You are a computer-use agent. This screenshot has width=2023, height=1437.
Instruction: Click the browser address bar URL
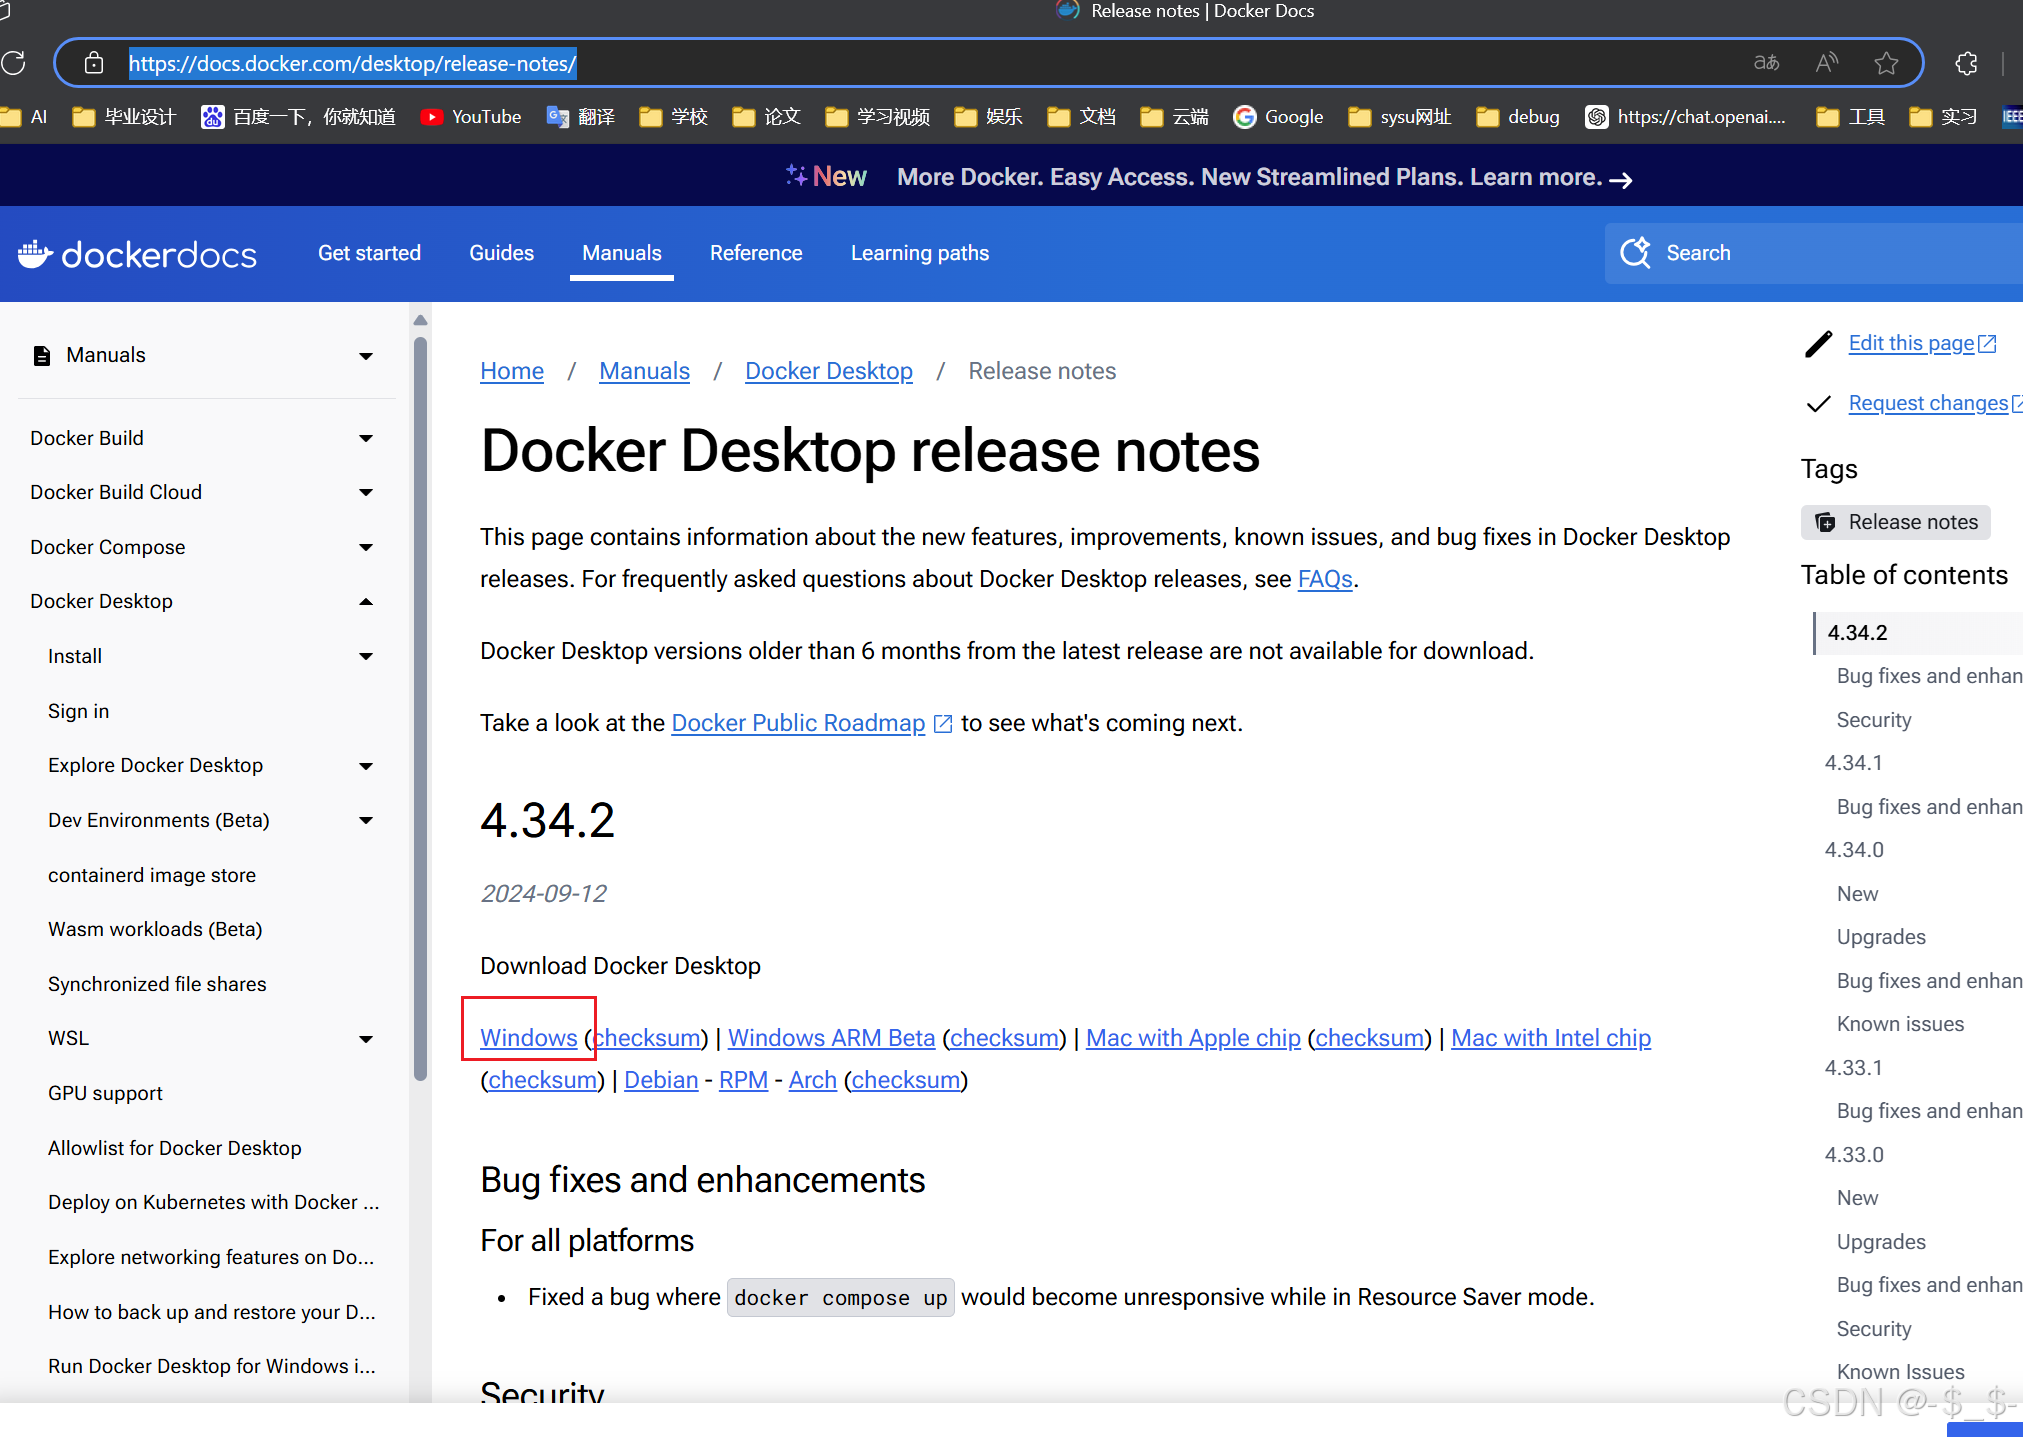tap(352, 63)
